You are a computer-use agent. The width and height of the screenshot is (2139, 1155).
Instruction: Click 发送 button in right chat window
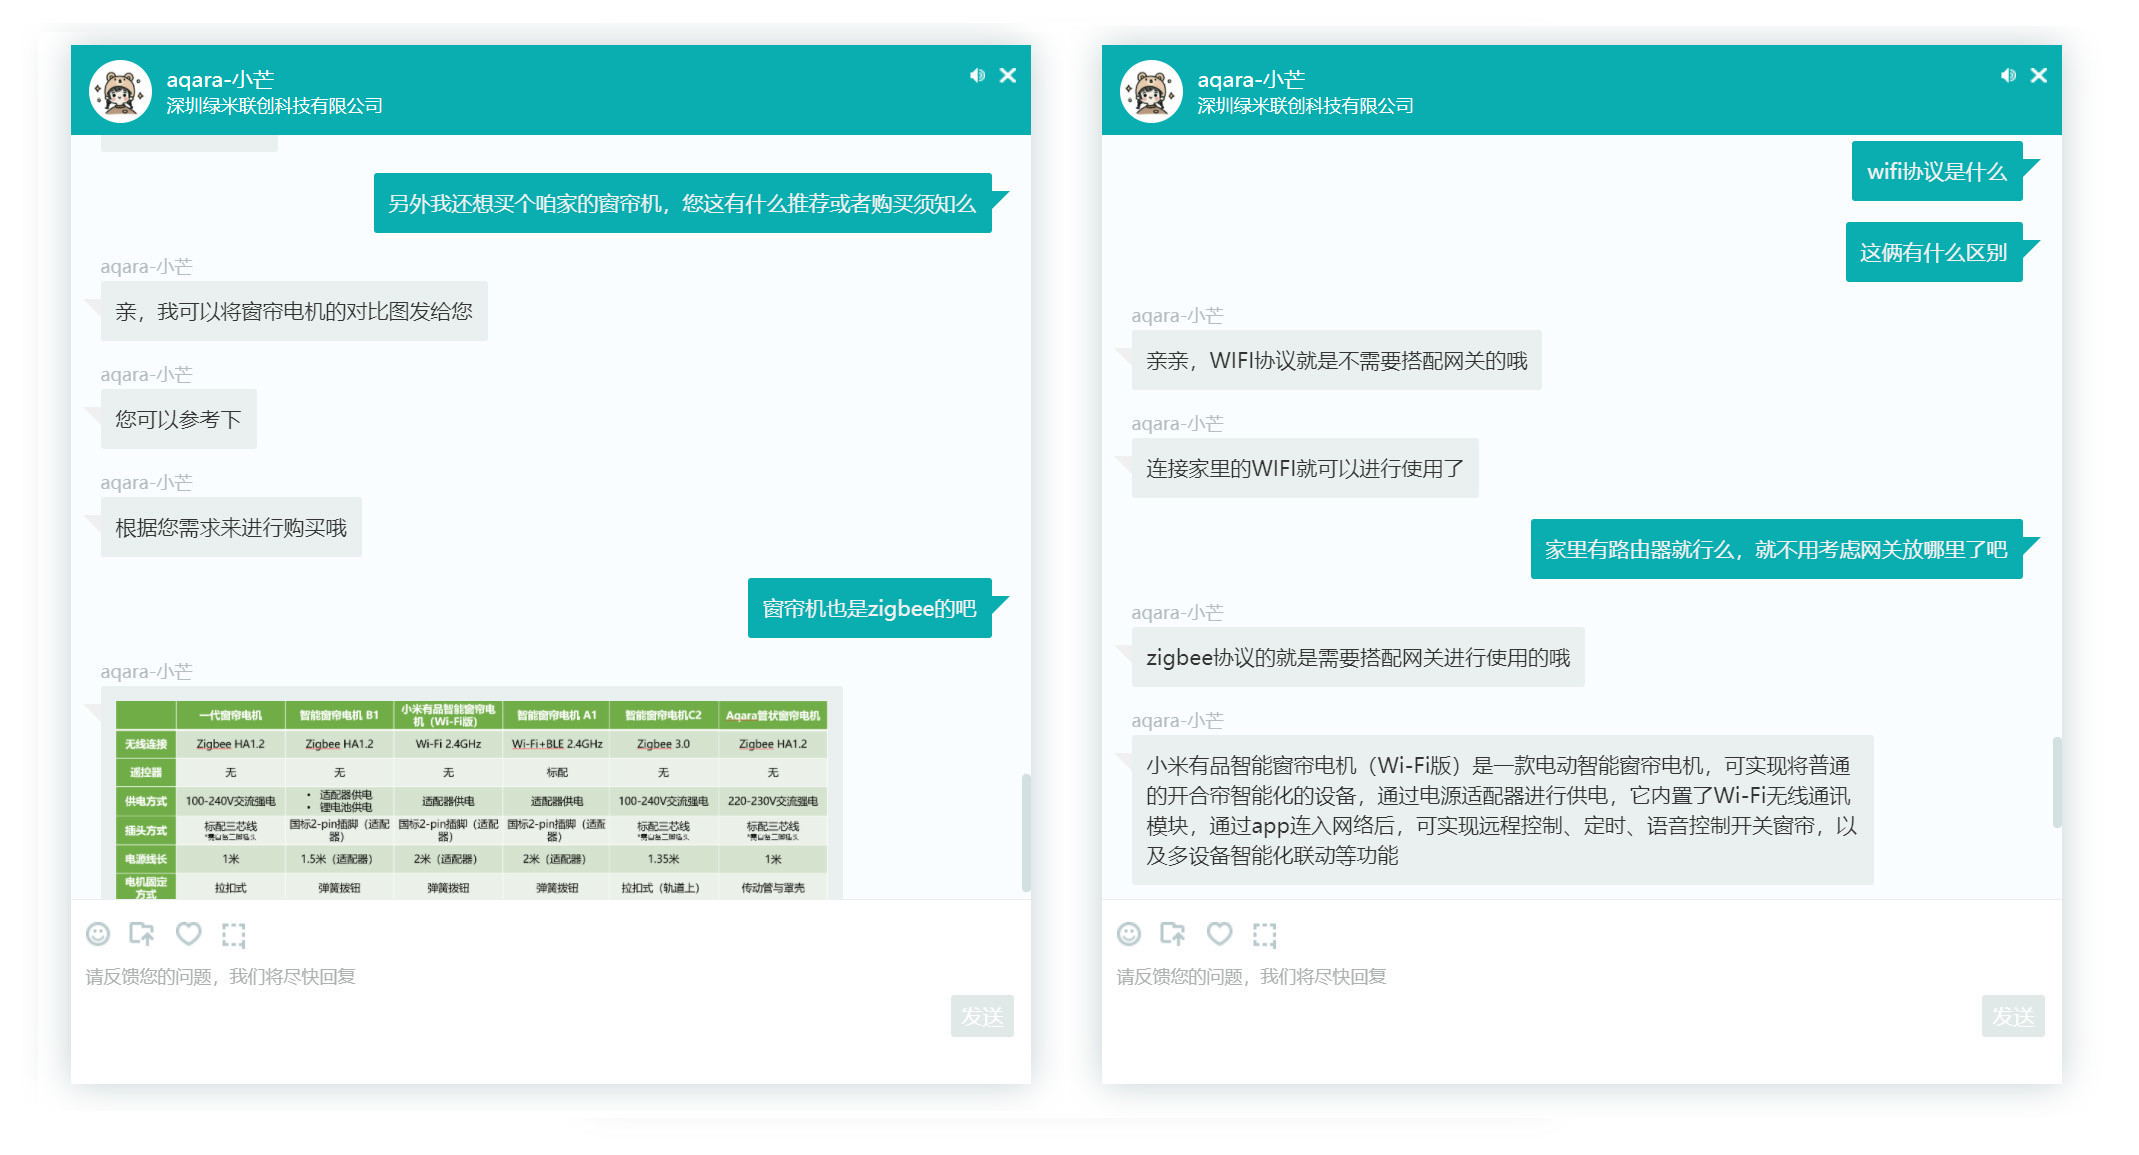coord(2013,1016)
